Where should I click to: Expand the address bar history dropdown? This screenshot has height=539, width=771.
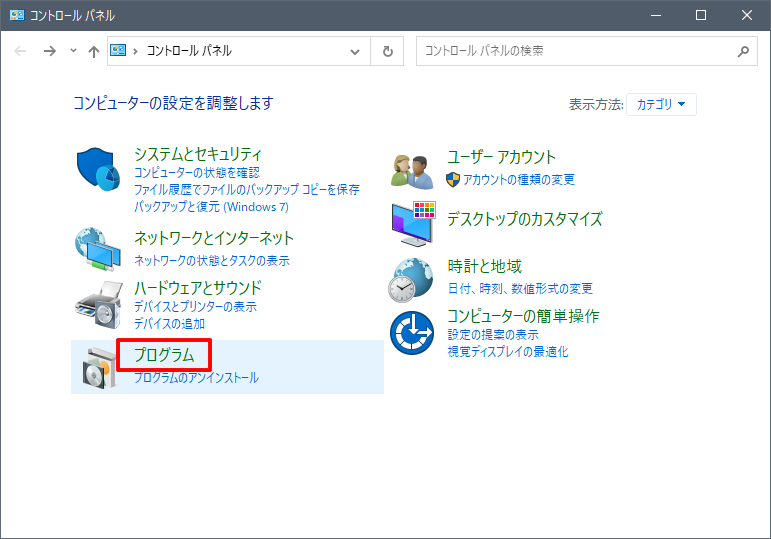click(355, 51)
